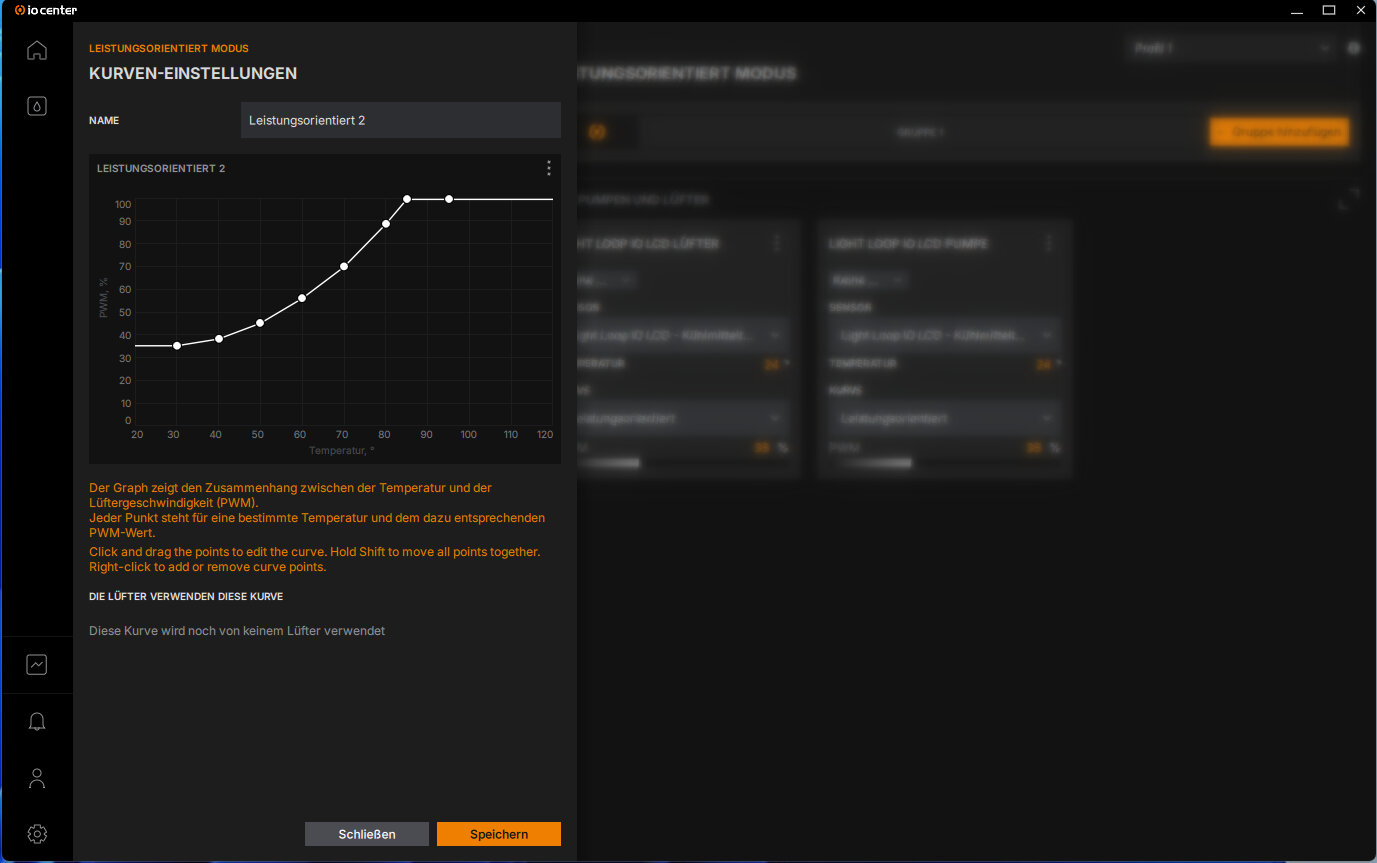Screen dimensions: 1377x863
Task: Click the temperature axis value 120
Action: point(545,435)
